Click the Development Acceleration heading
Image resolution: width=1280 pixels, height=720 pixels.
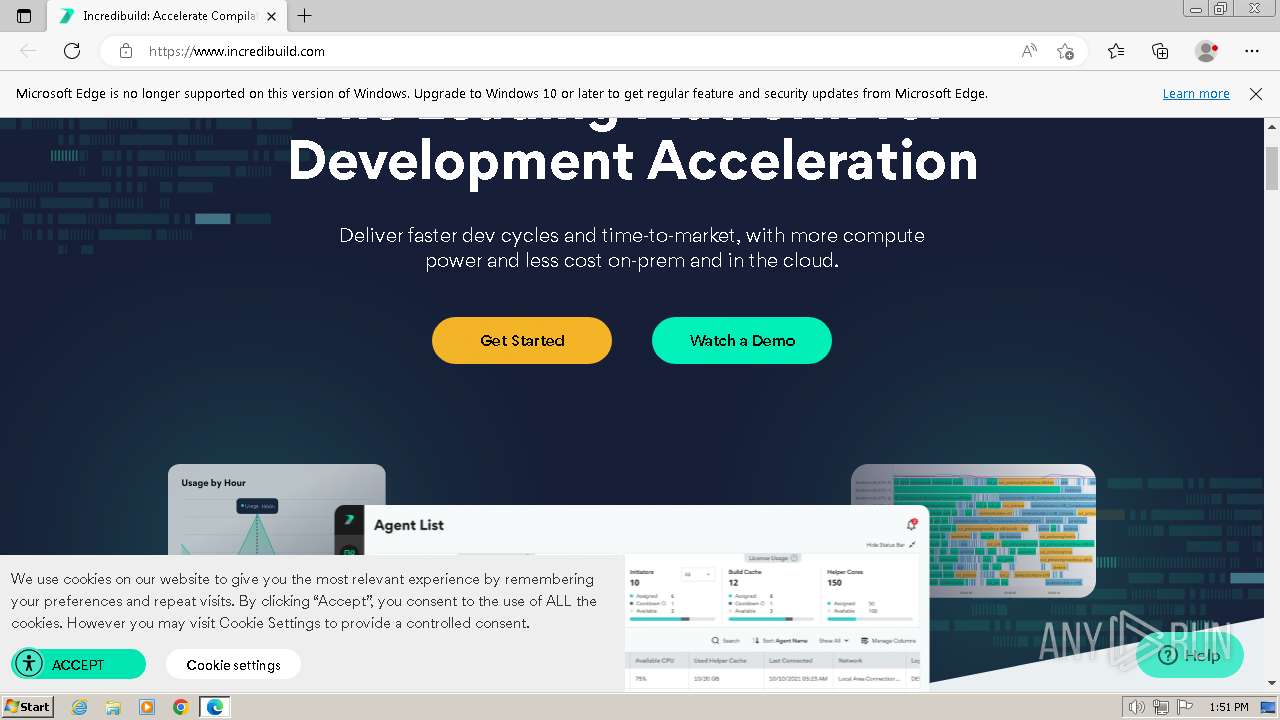point(632,160)
